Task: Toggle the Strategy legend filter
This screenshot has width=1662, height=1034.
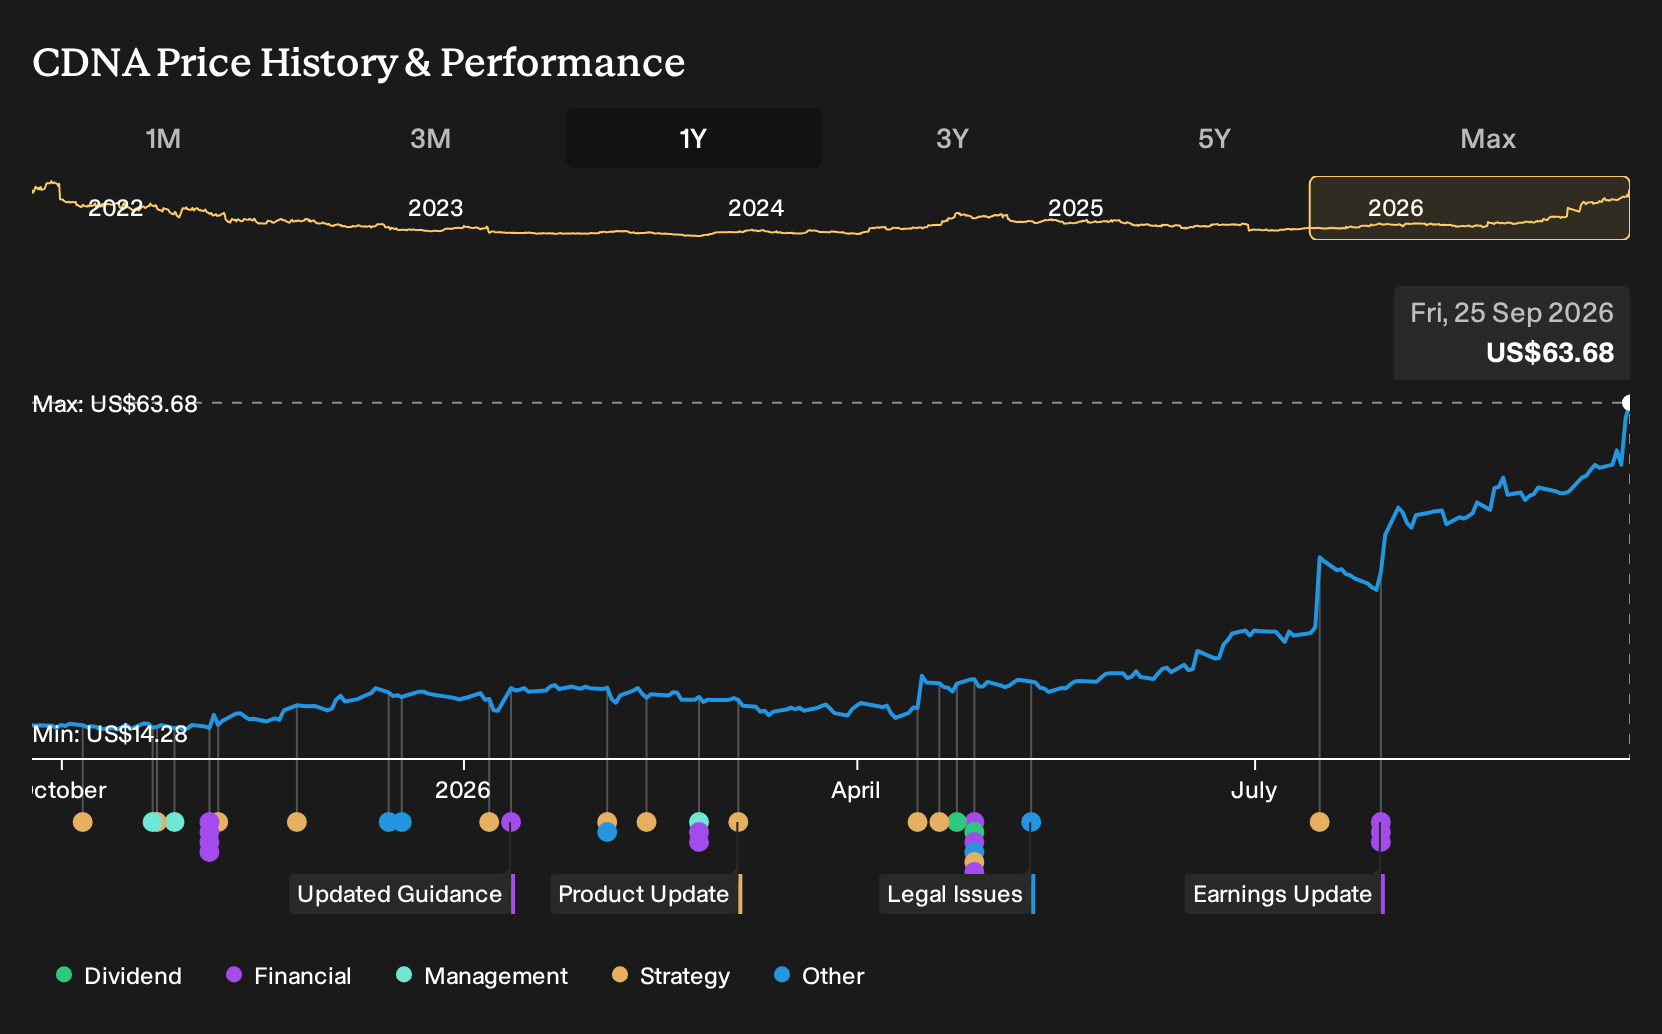Action: (x=671, y=976)
